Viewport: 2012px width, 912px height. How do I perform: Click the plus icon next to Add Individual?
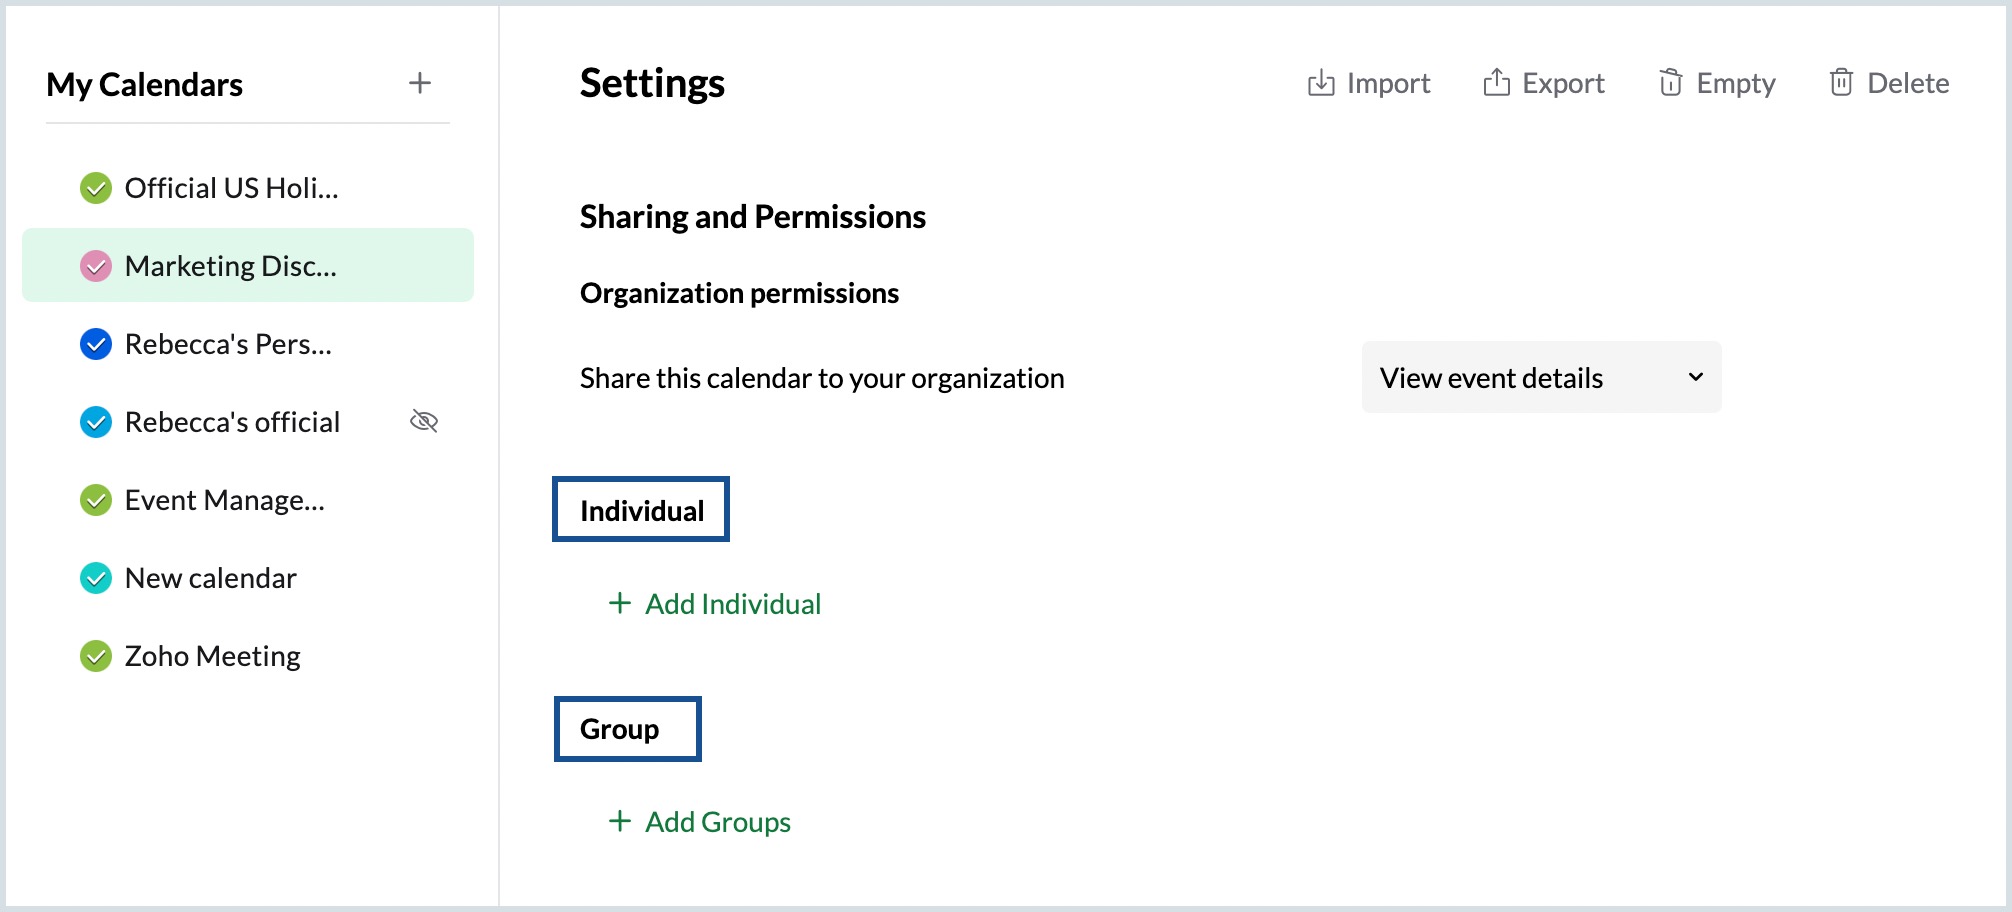pyautogui.click(x=620, y=603)
